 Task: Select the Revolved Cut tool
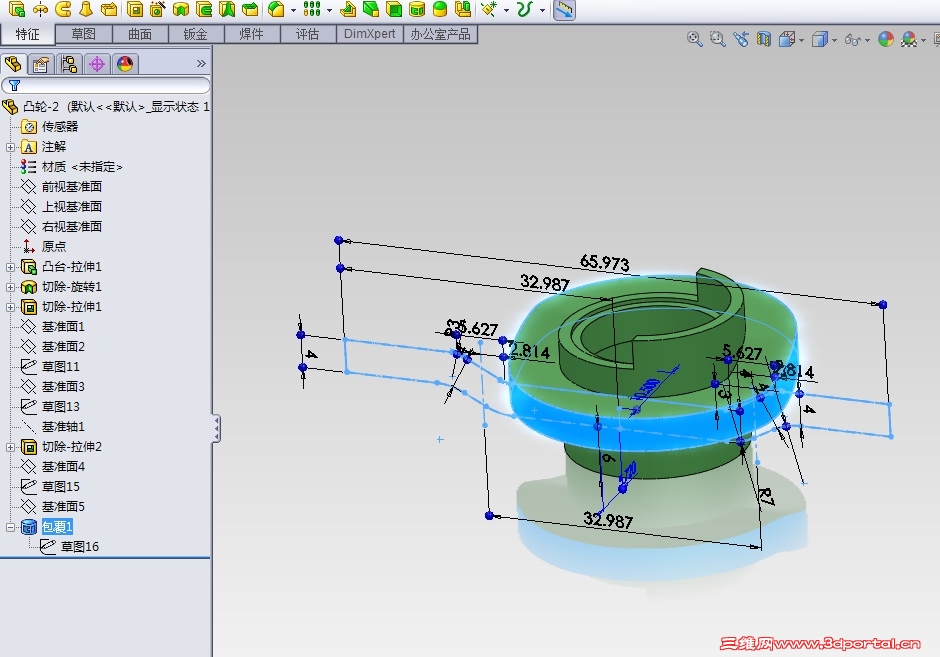tap(180, 8)
